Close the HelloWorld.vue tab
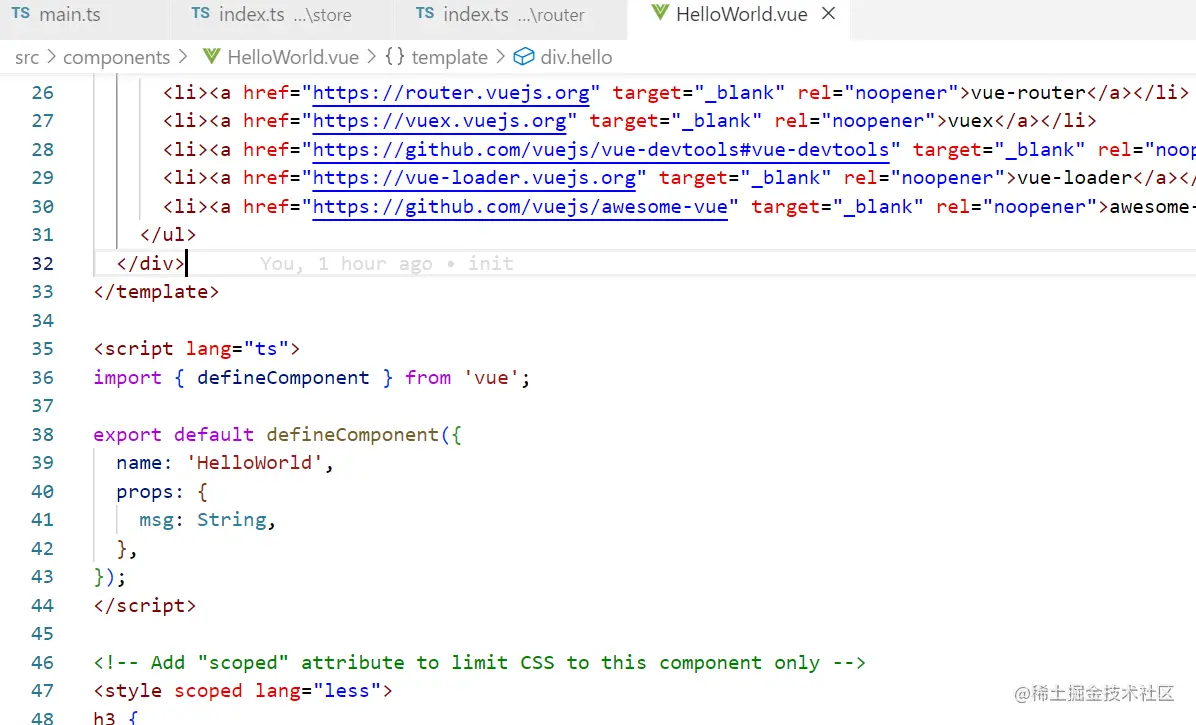1196x725 pixels. tap(829, 14)
